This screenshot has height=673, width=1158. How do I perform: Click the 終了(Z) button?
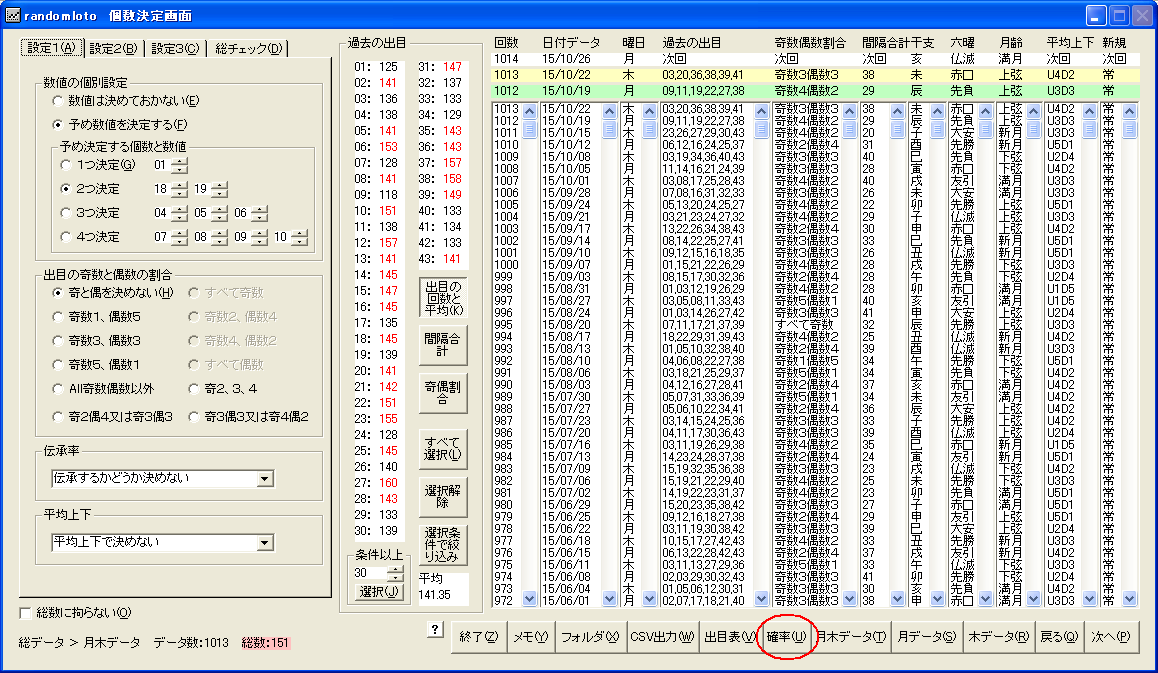[479, 637]
